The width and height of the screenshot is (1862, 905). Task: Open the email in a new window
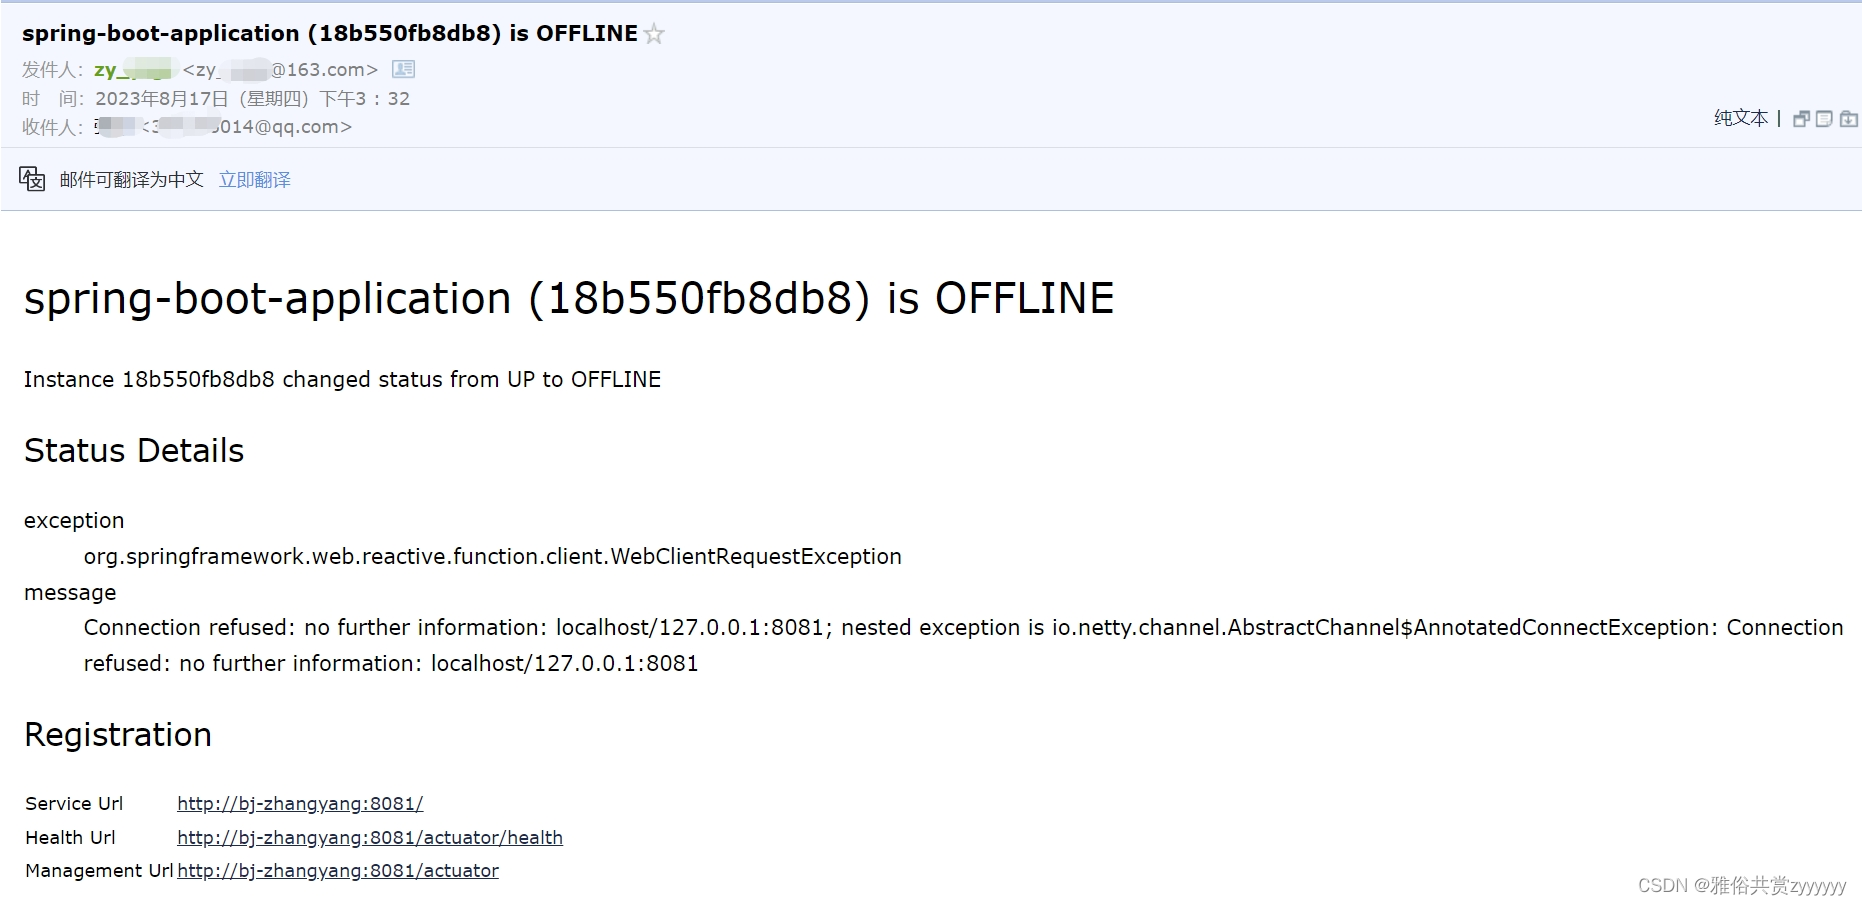[1801, 119]
